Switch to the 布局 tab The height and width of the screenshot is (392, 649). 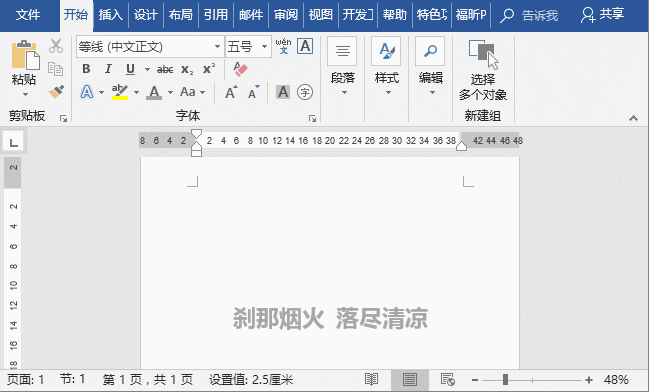181,15
